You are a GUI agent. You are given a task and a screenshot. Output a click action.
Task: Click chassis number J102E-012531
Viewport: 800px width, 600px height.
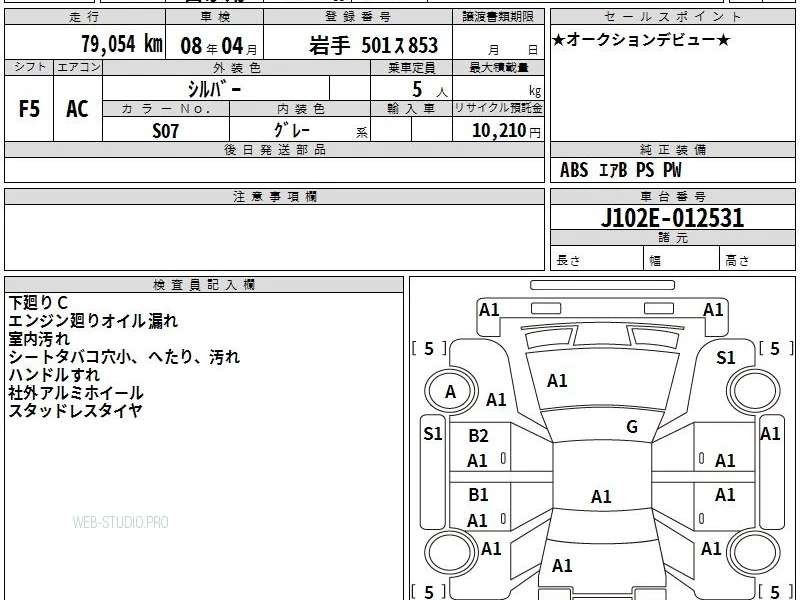[672, 218]
